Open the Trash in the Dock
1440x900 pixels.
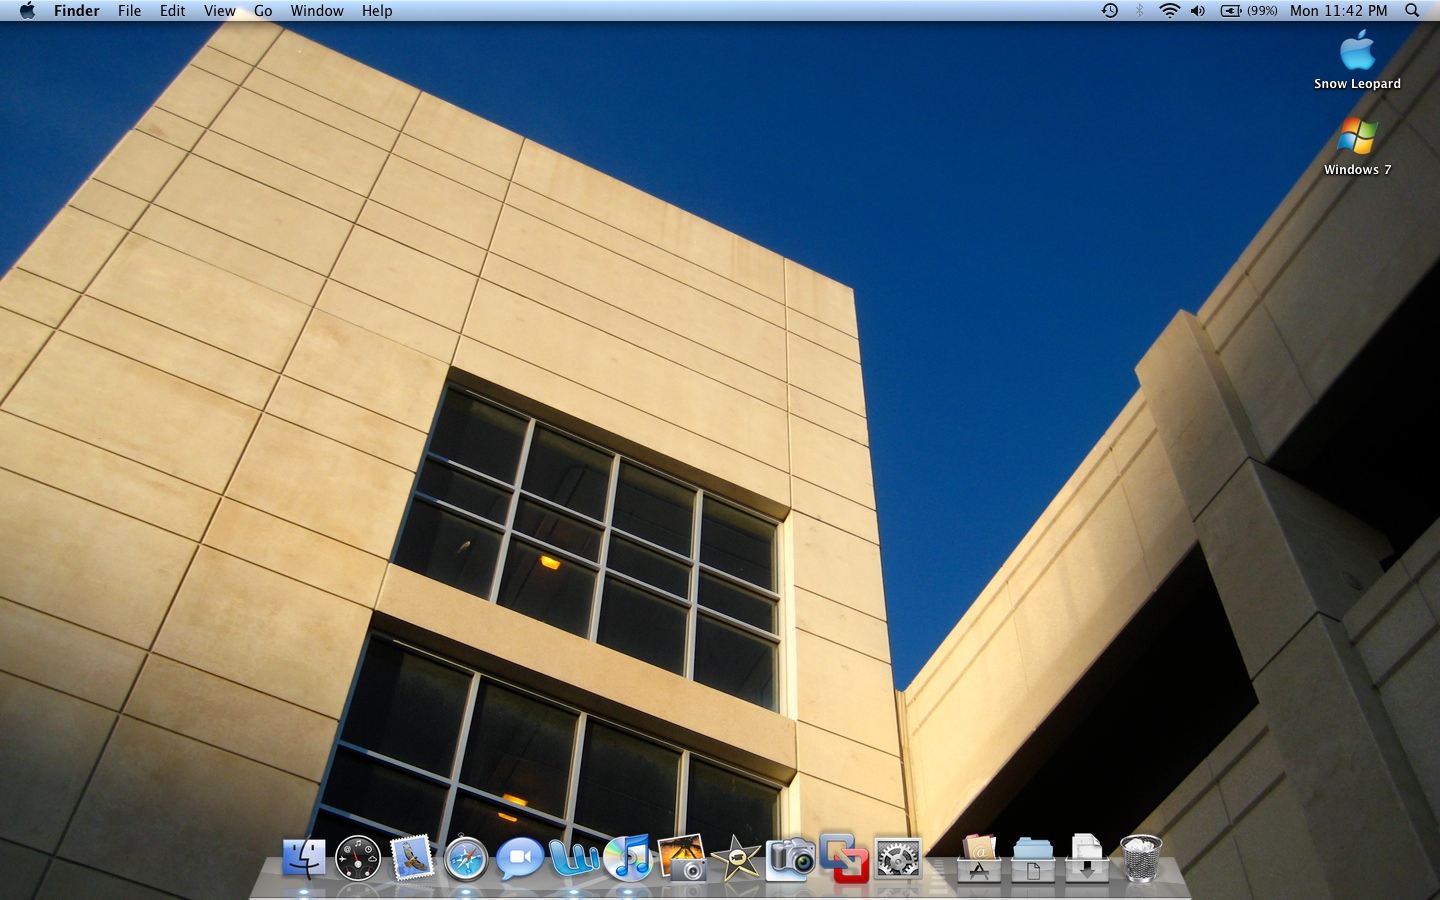1141,858
